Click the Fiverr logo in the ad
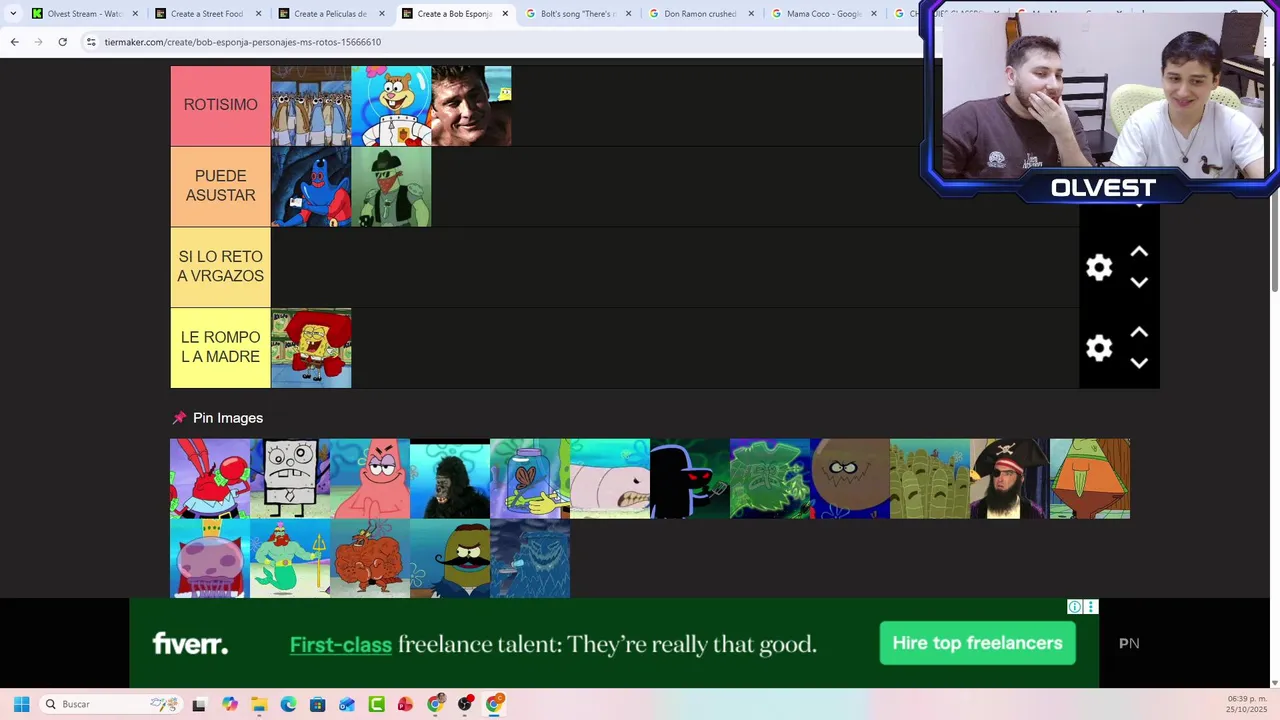Screen dimensions: 1280x720 (190, 644)
